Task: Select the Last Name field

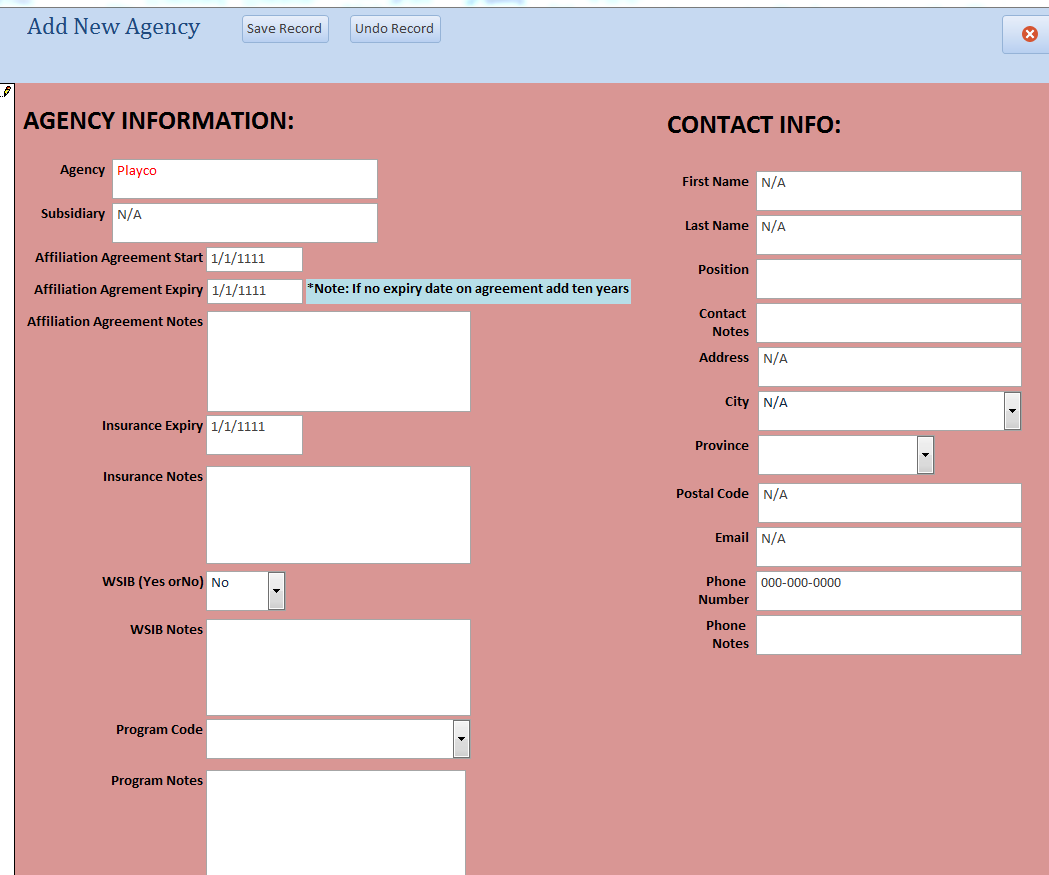Action: [889, 235]
